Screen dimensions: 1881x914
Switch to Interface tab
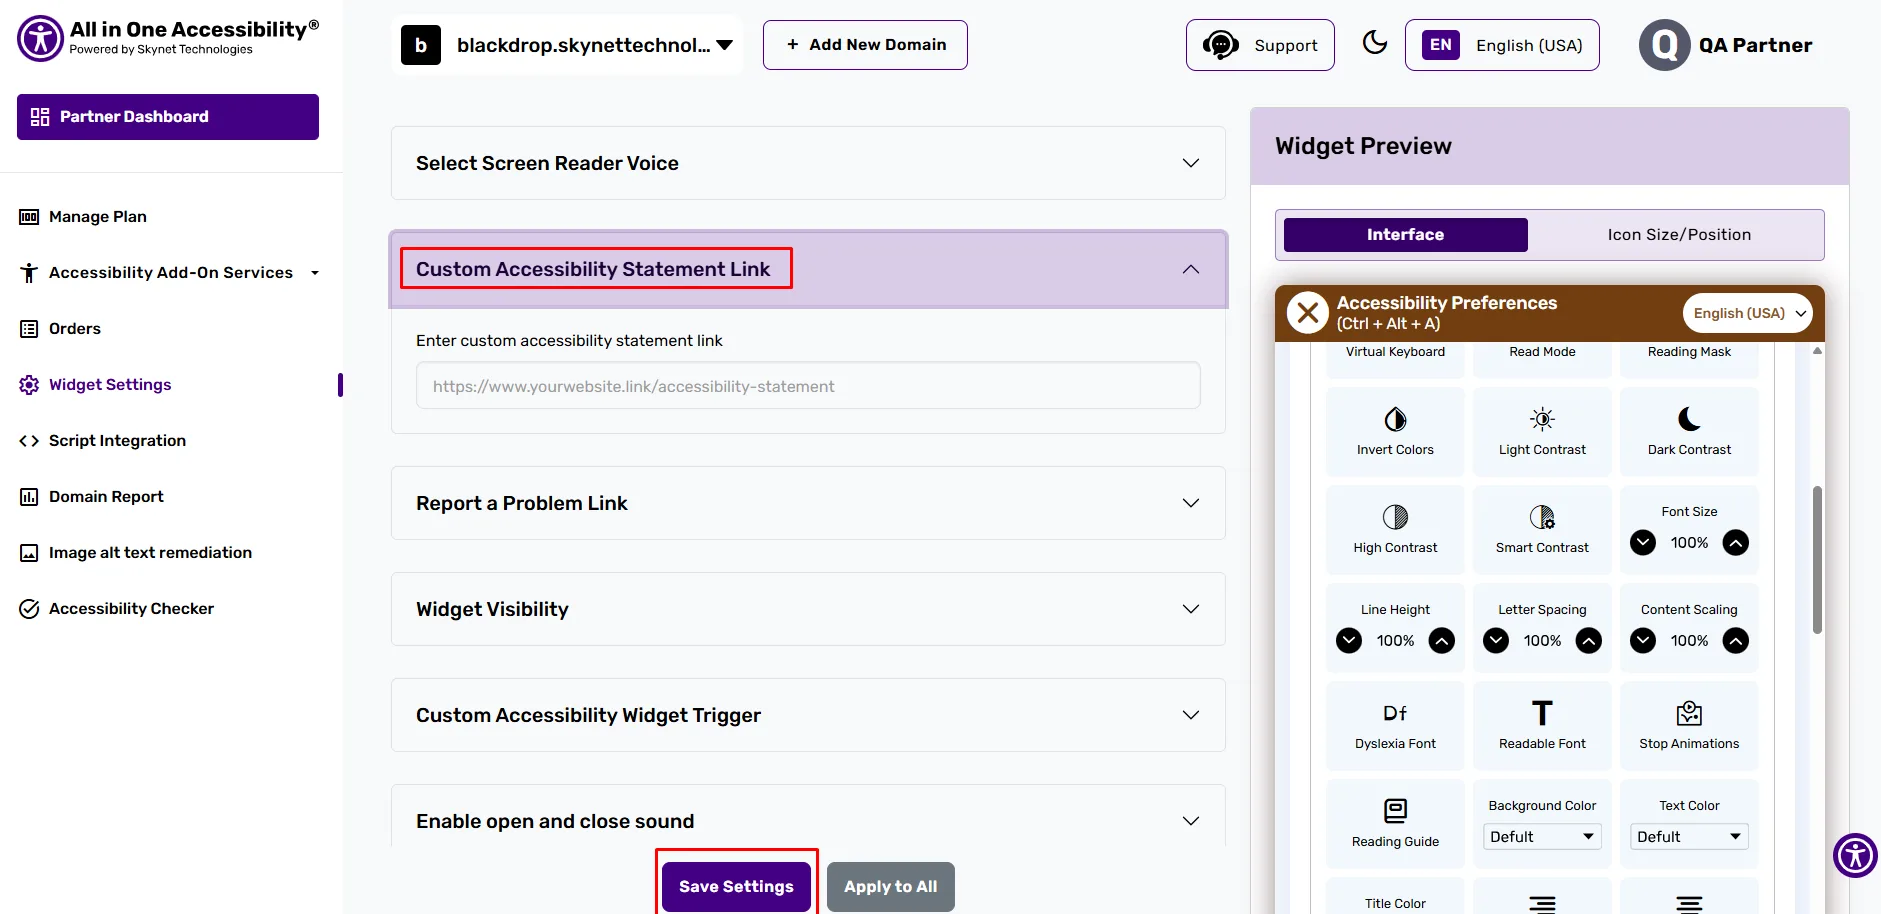1405,234
